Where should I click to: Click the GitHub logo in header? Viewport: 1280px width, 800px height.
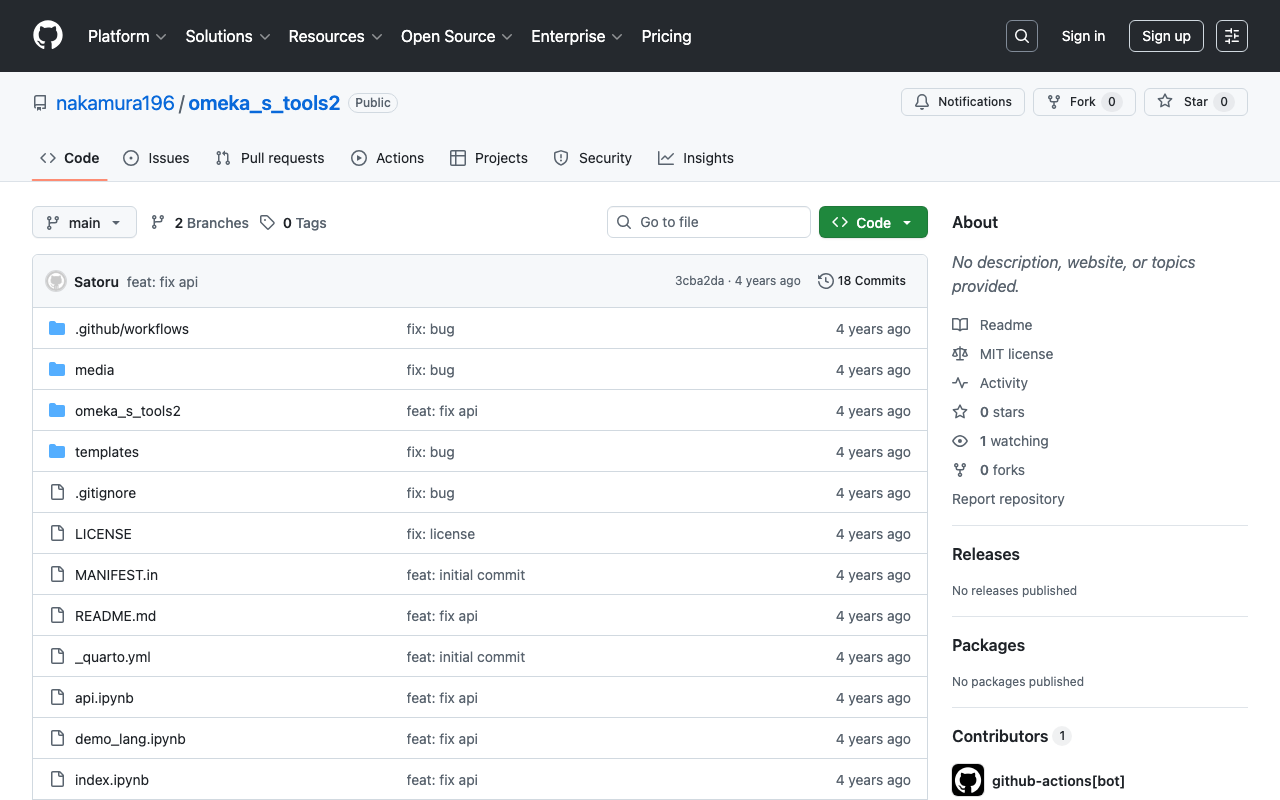click(x=48, y=36)
